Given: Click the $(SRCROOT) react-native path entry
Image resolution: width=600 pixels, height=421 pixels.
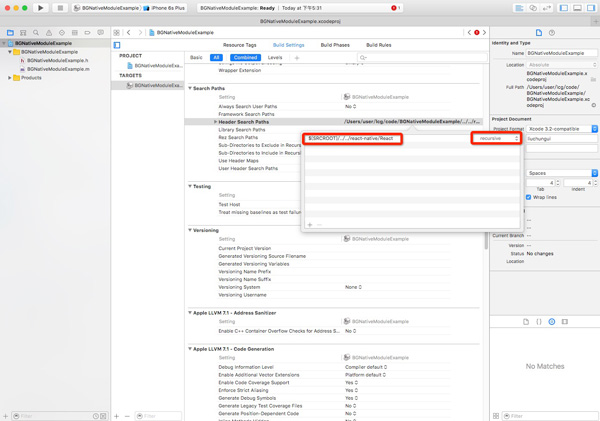Looking at the screenshot, I should [x=352, y=139].
